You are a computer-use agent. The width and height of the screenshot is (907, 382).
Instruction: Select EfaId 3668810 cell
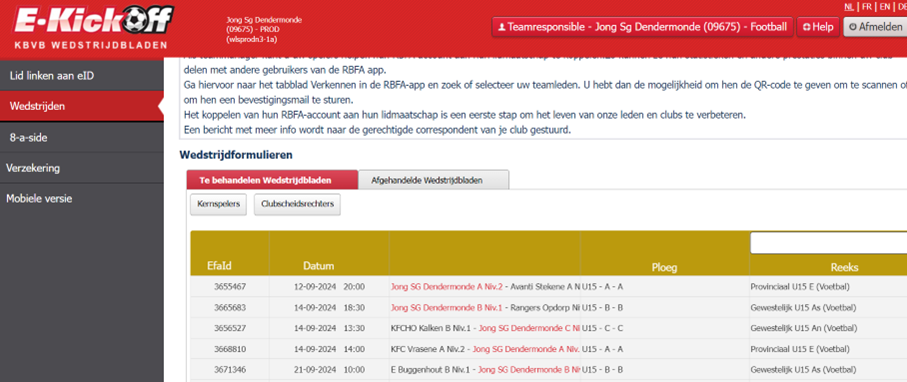click(x=230, y=348)
